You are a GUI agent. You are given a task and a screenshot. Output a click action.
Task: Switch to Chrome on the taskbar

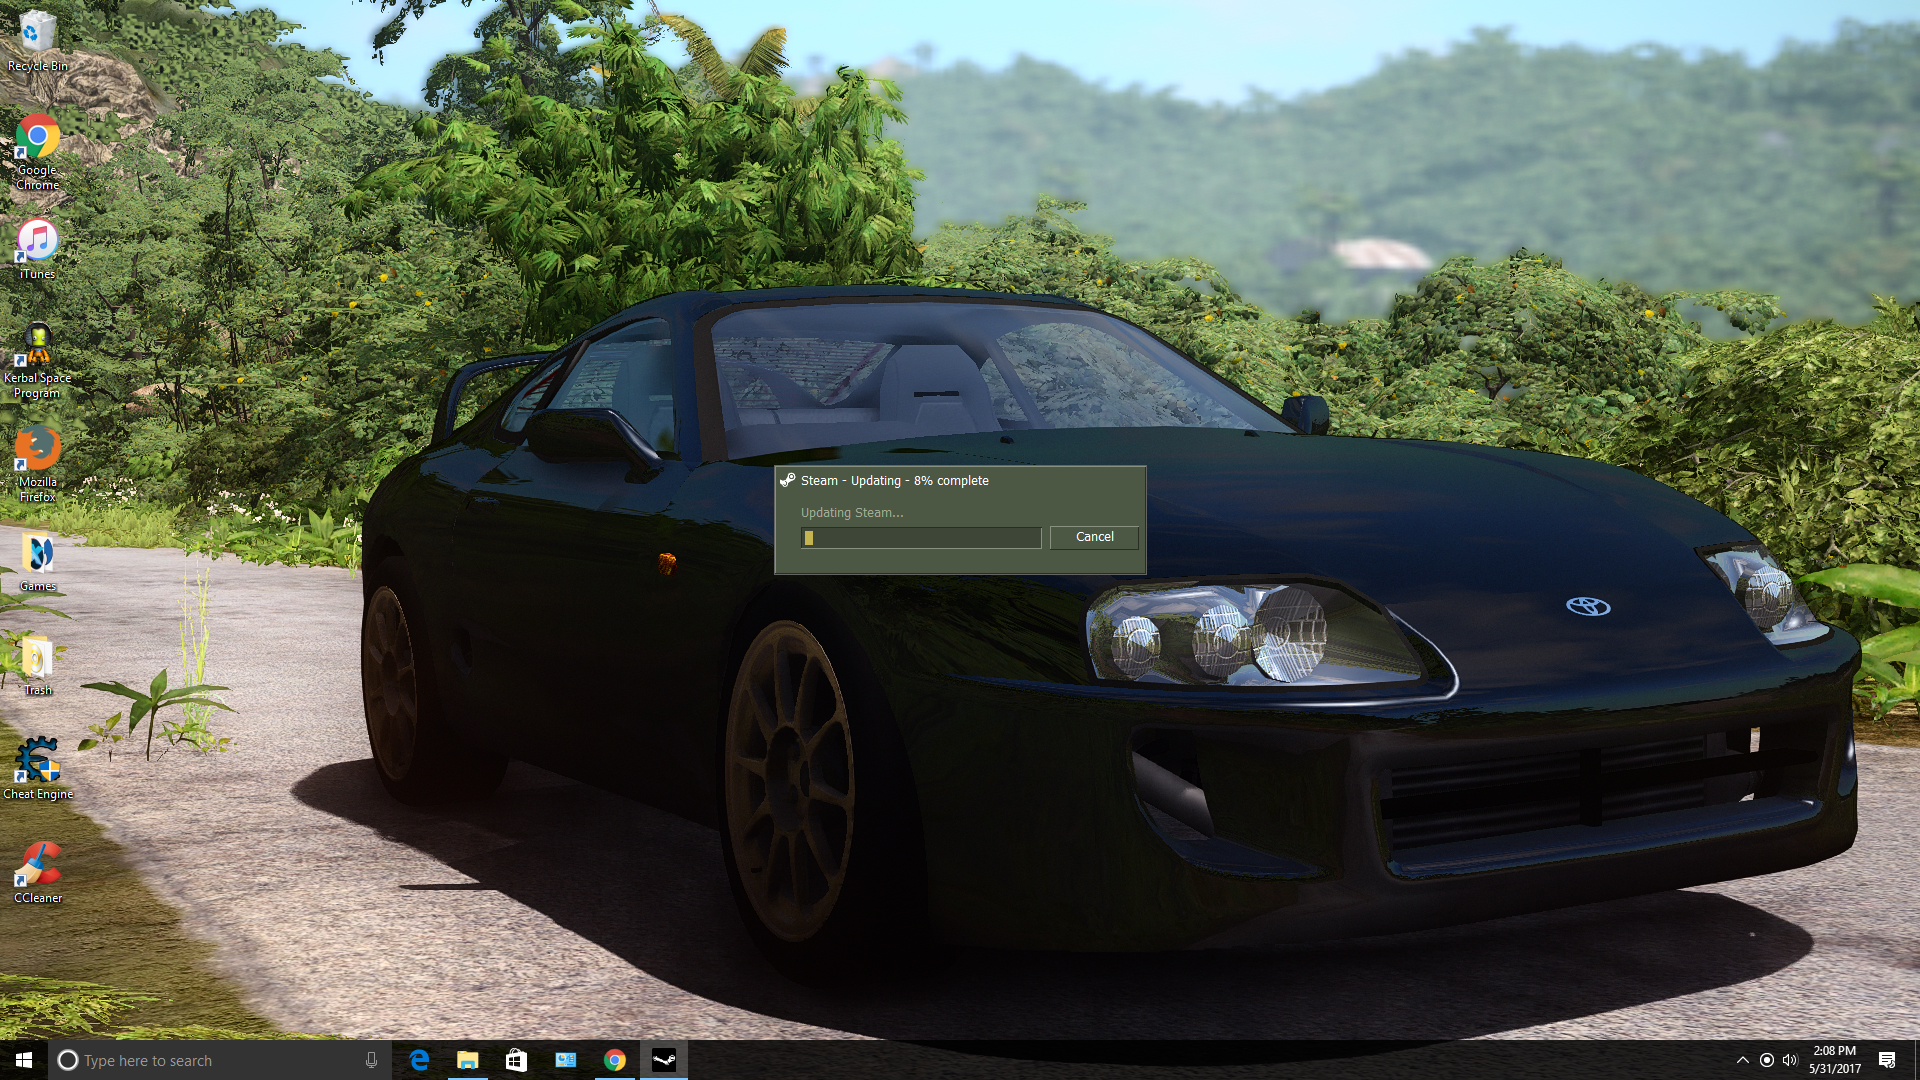(615, 1060)
